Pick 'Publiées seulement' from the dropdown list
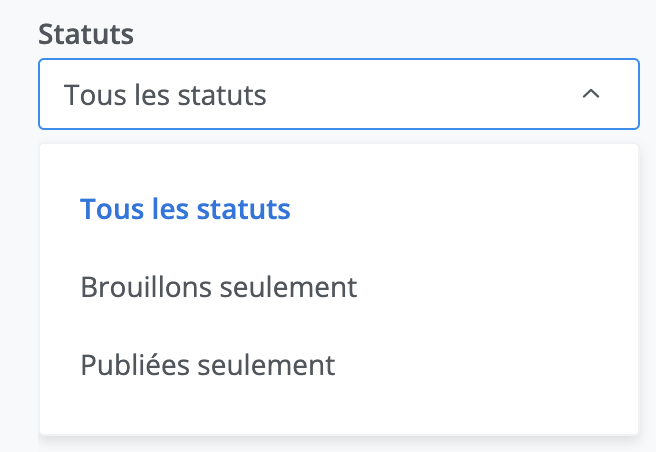The width and height of the screenshot is (656, 452). 207,365
